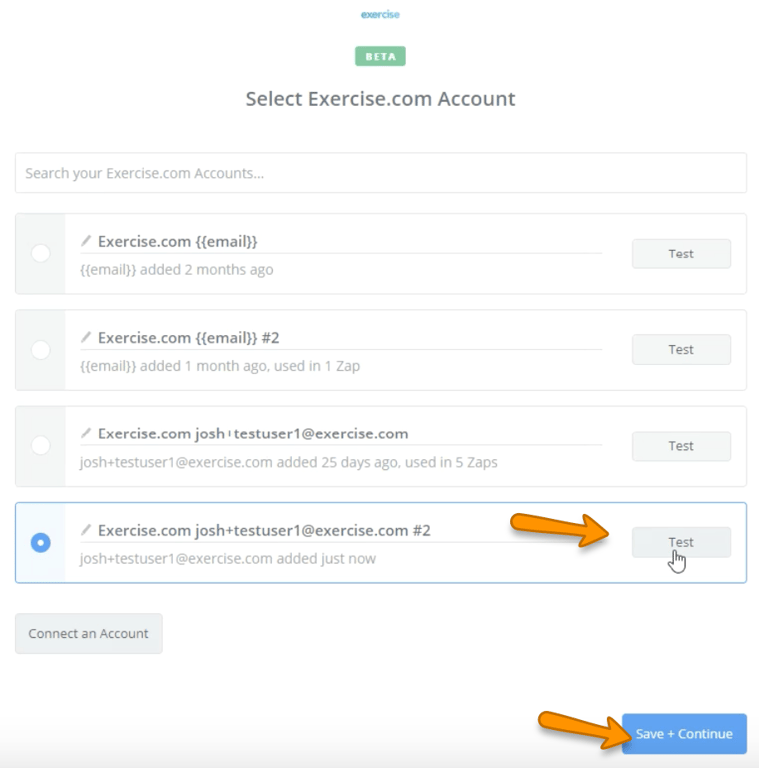759x768 pixels.
Task: Click the josh+testuser1@exercise.com #2 account name
Action: click(264, 530)
